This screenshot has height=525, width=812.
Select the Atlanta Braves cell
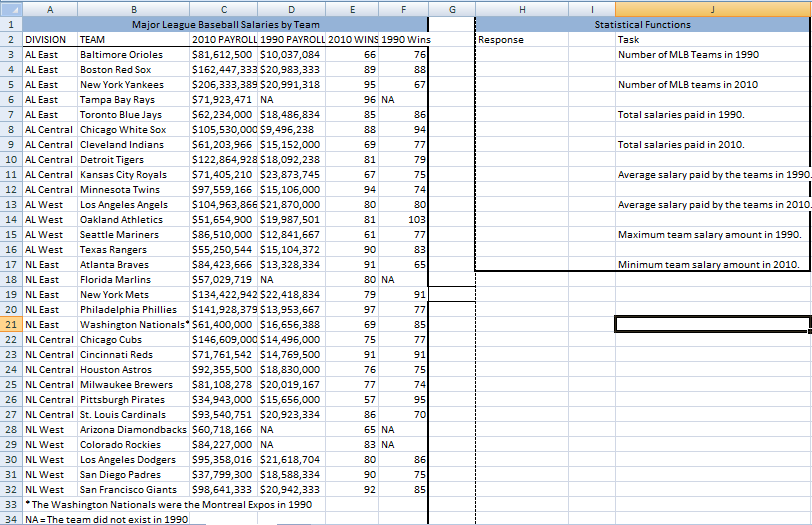tap(134, 265)
